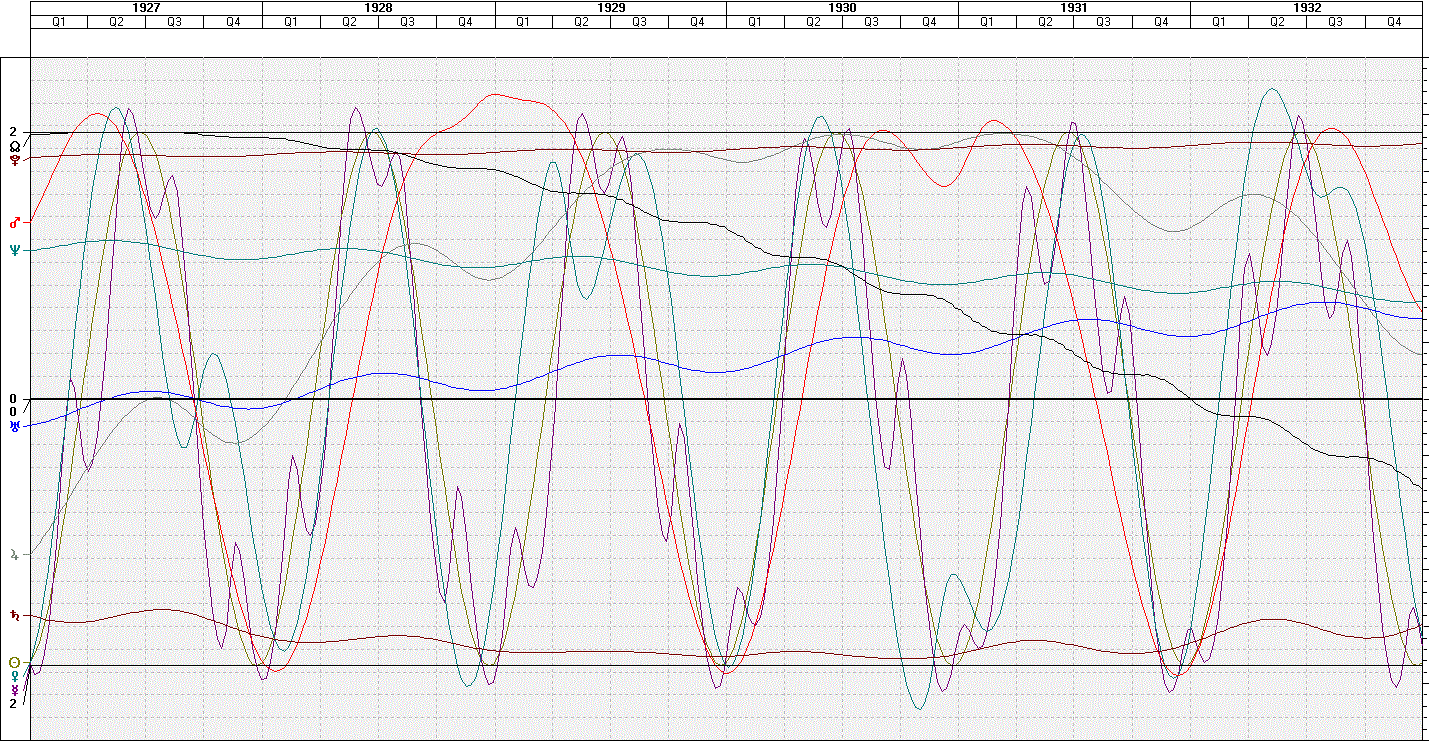Click the 1932 year header
Viewport: 1429px width, 746px height.
click(1306, 7)
